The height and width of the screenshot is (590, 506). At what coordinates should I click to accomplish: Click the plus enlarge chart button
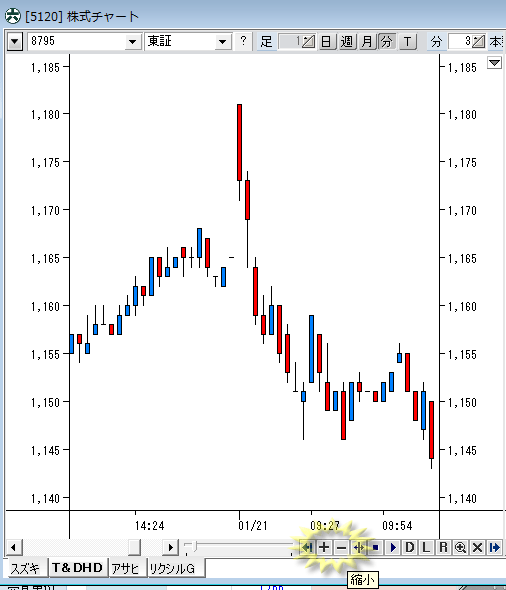[324, 547]
